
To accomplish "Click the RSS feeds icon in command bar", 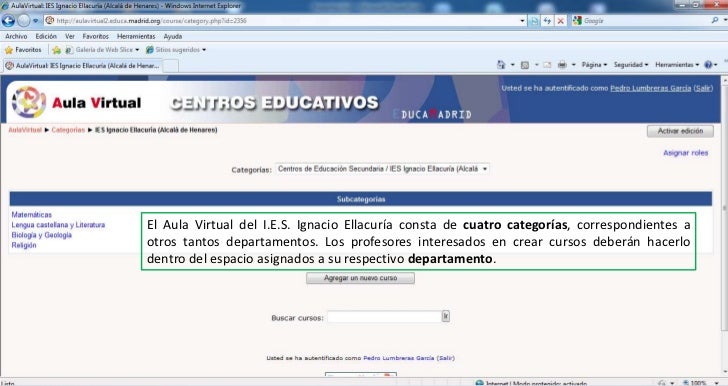I will pyautogui.click(x=525, y=65).
